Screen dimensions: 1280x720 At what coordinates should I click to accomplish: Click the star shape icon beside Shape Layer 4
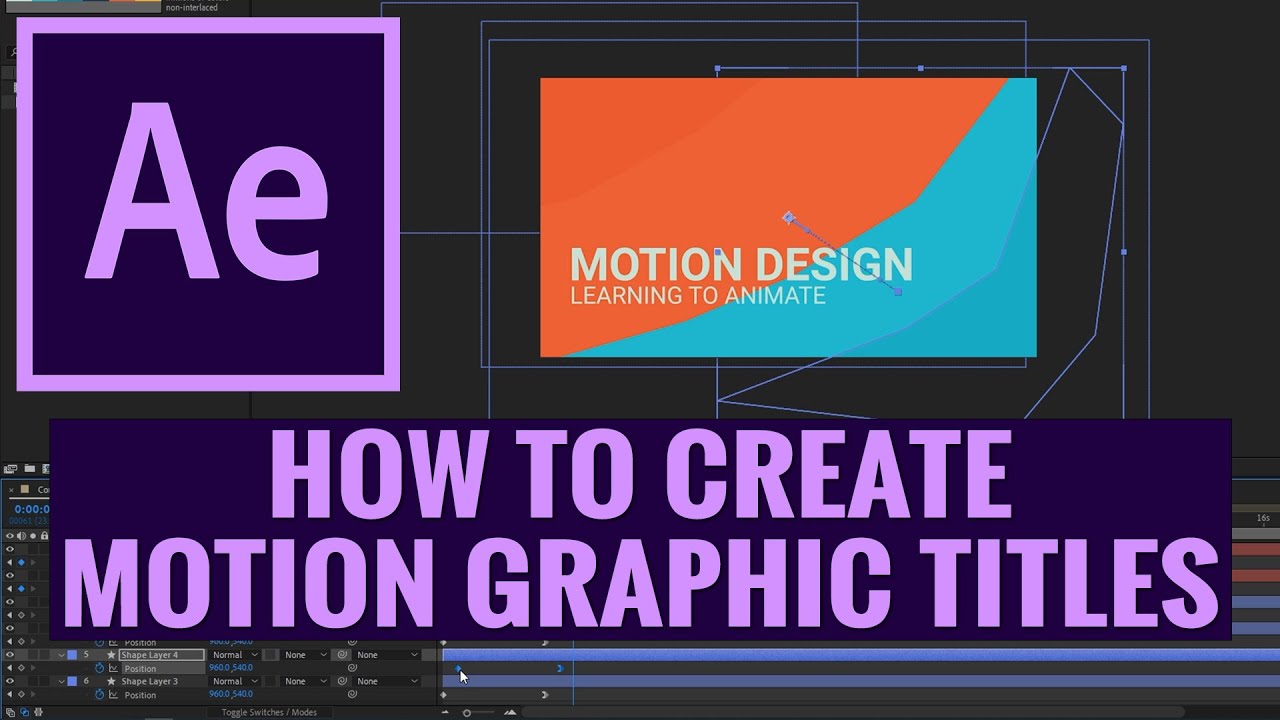(111, 655)
